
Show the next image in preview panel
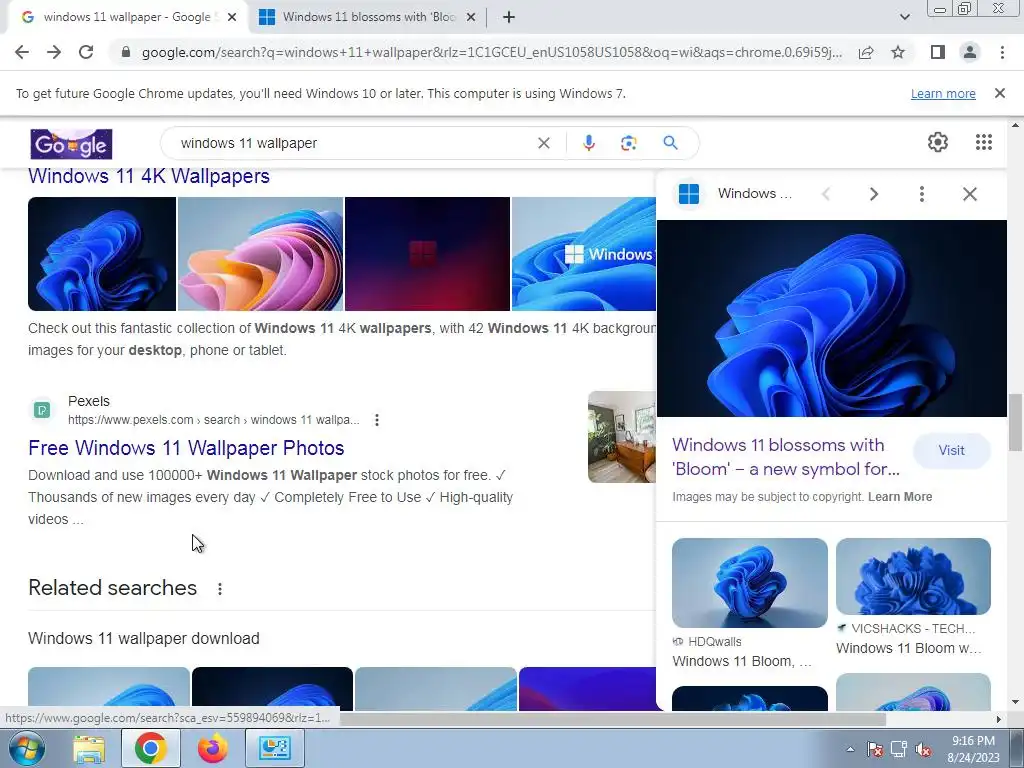point(874,194)
